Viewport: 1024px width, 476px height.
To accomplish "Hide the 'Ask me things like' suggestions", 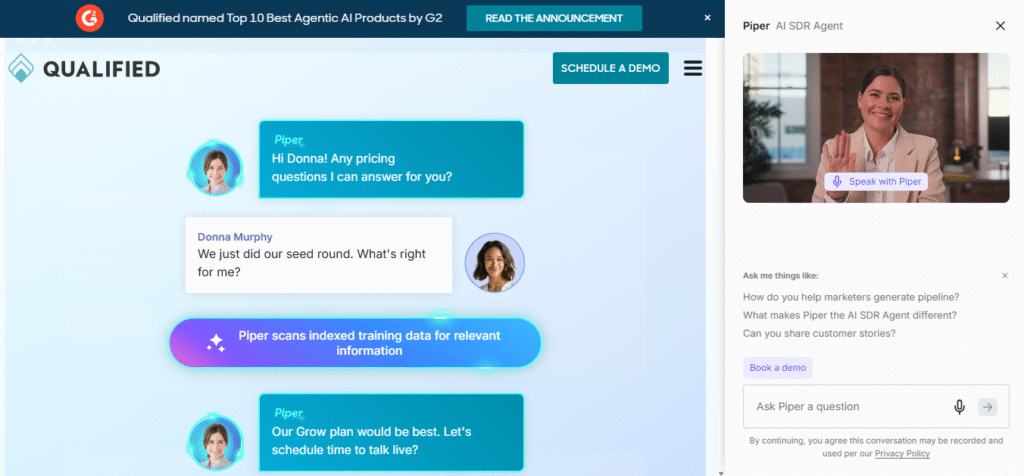I will tap(1004, 275).
